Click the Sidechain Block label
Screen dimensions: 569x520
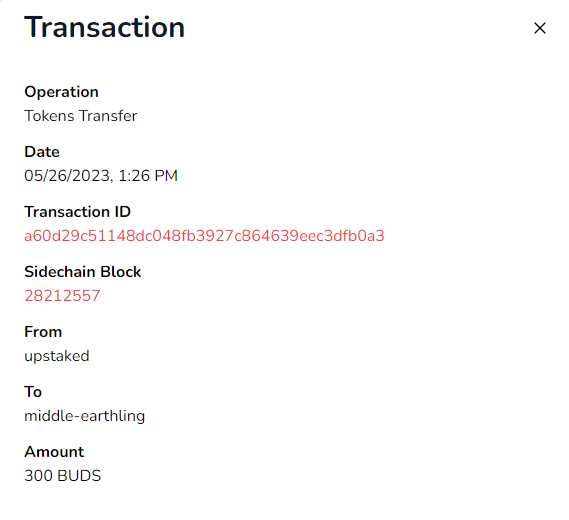pos(83,272)
